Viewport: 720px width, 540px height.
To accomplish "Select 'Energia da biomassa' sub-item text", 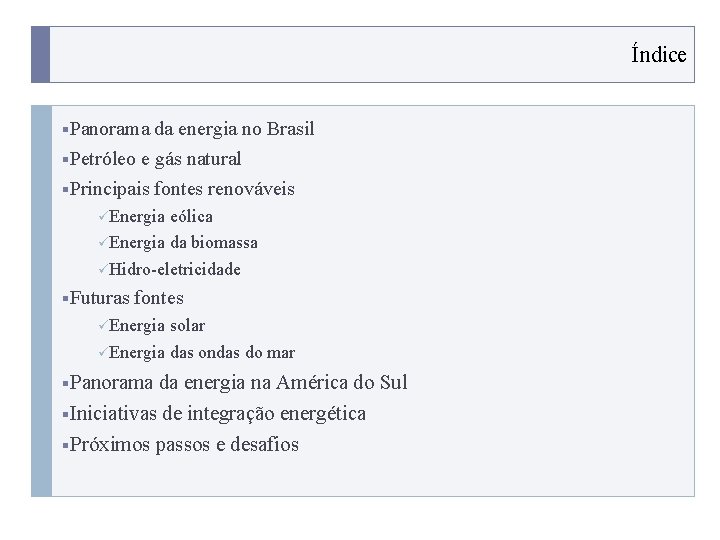I will (x=183, y=242).
